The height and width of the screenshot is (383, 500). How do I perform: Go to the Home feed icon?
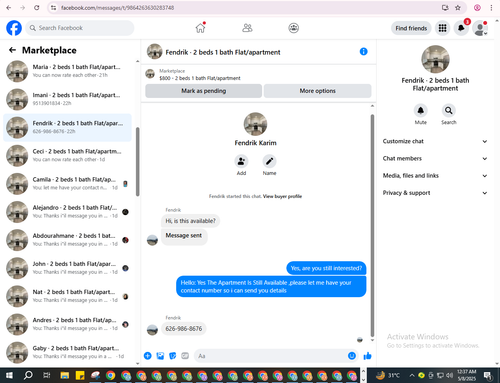pos(200,28)
